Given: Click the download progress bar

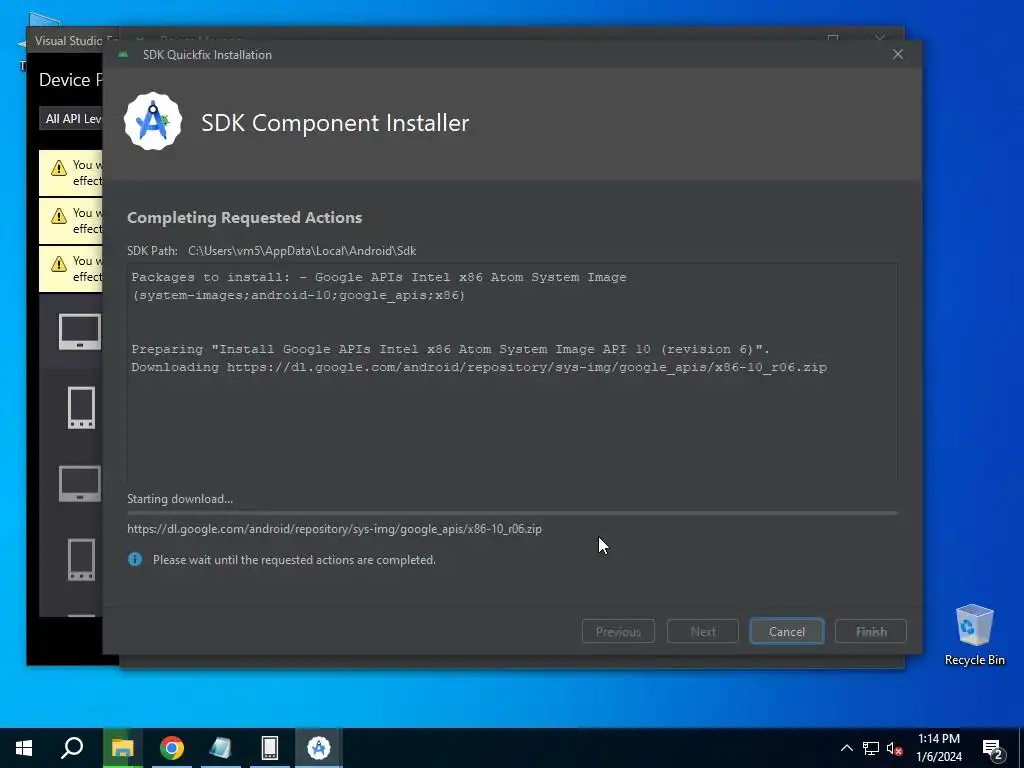Looking at the screenshot, I should click(x=512, y=513).
